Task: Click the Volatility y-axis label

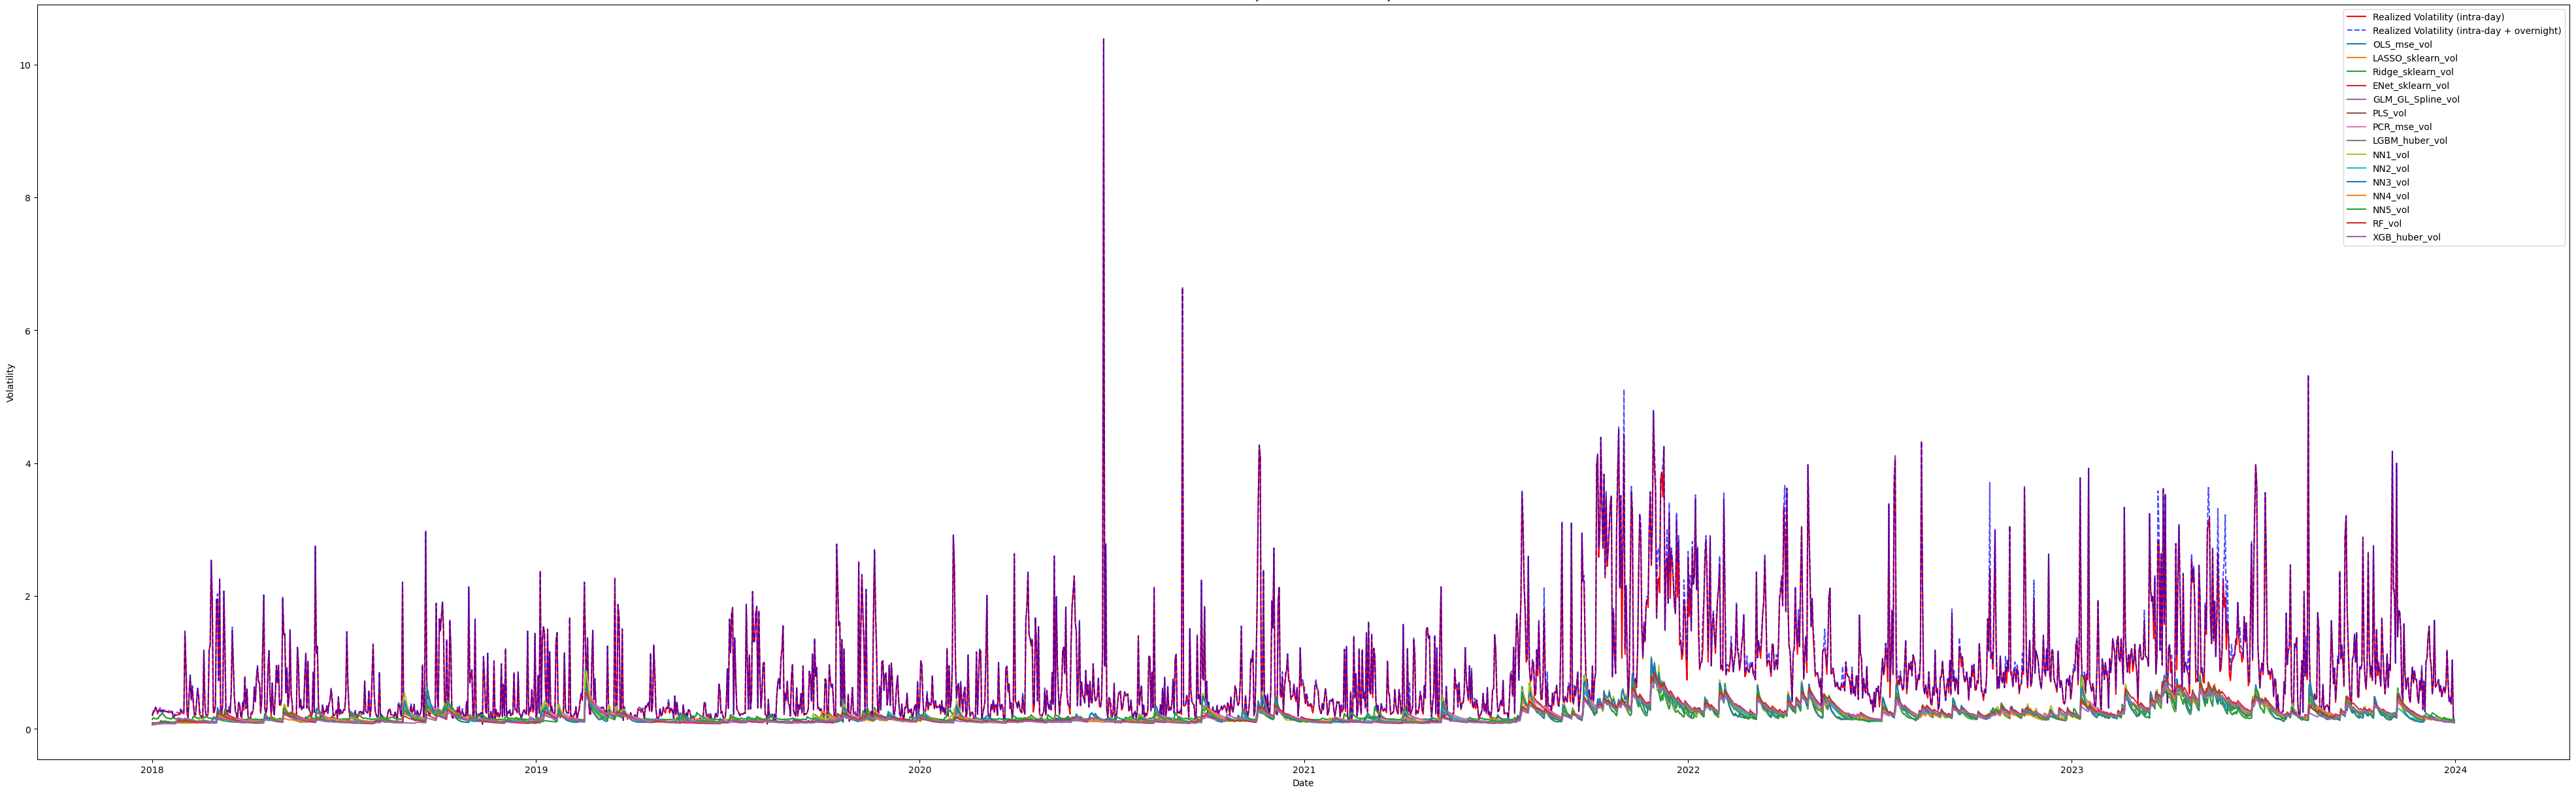Action: (11, 383)
